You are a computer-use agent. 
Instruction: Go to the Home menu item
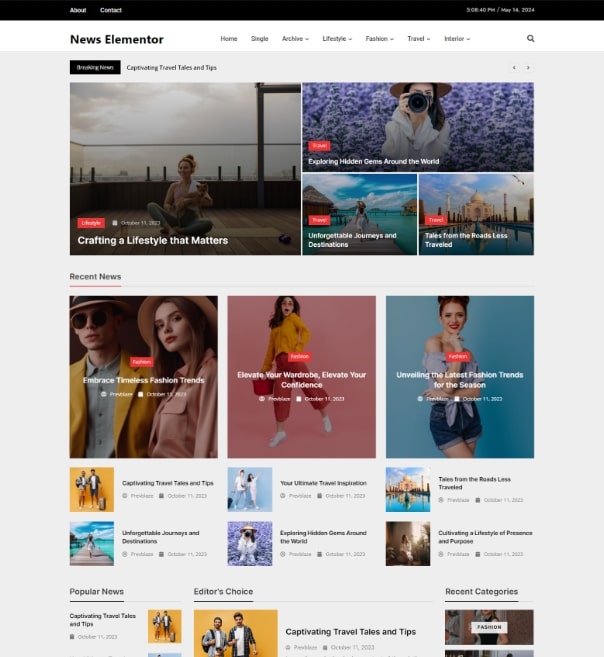229,39
